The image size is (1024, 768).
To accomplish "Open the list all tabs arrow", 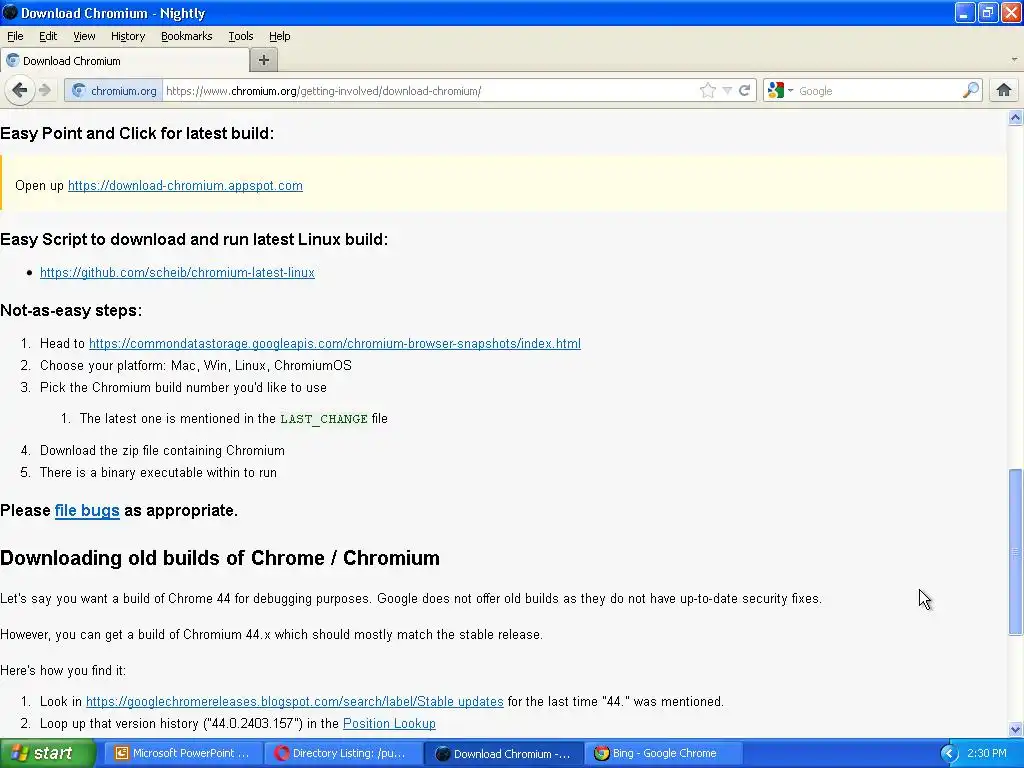I will point(1014,60).
